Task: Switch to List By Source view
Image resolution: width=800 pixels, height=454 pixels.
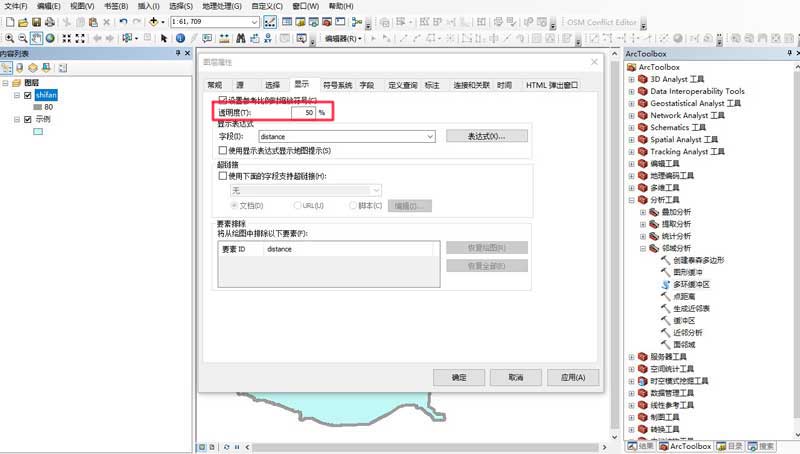Action: (x=20, y=68)
